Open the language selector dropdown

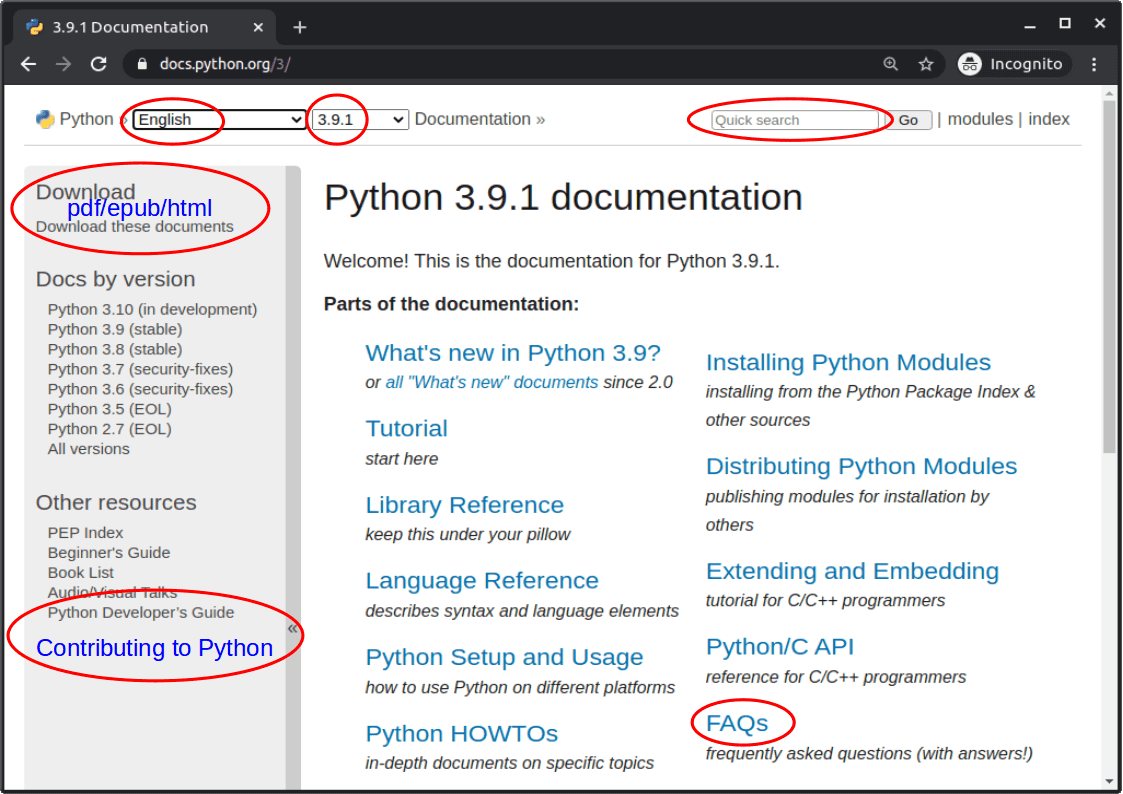(x=215, y=119)
